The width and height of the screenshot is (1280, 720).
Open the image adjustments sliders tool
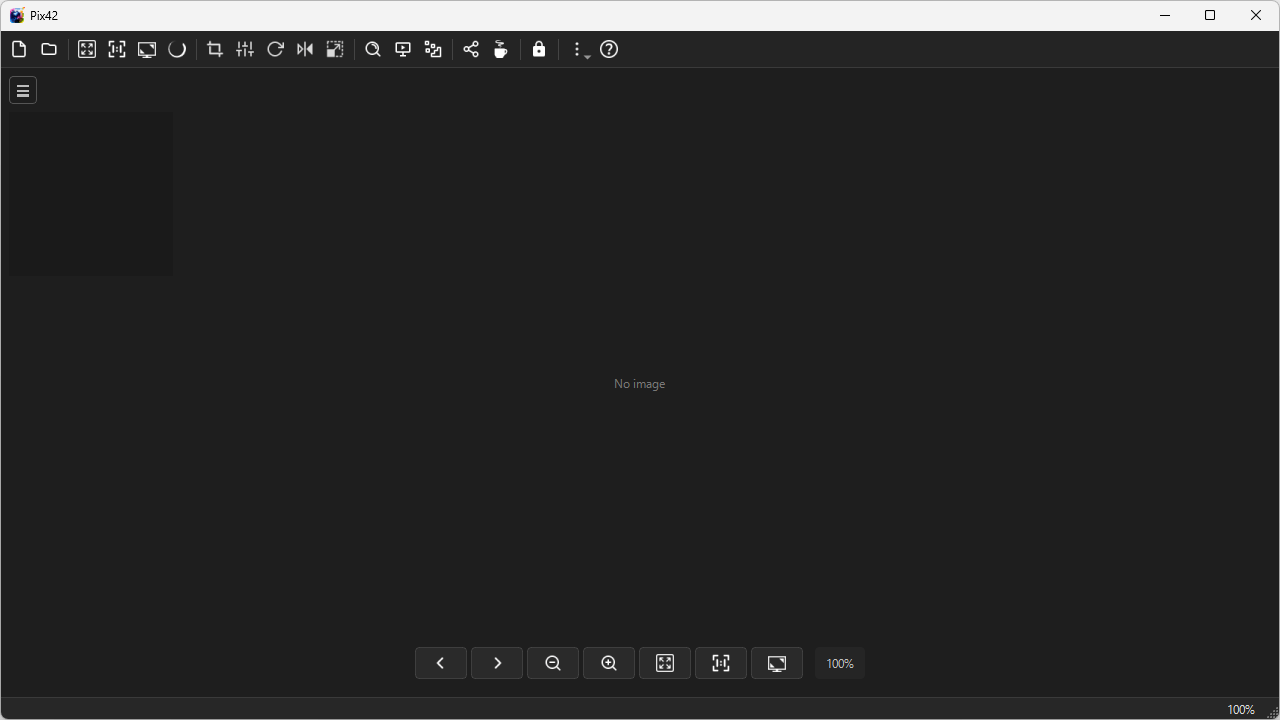point(245,49)
